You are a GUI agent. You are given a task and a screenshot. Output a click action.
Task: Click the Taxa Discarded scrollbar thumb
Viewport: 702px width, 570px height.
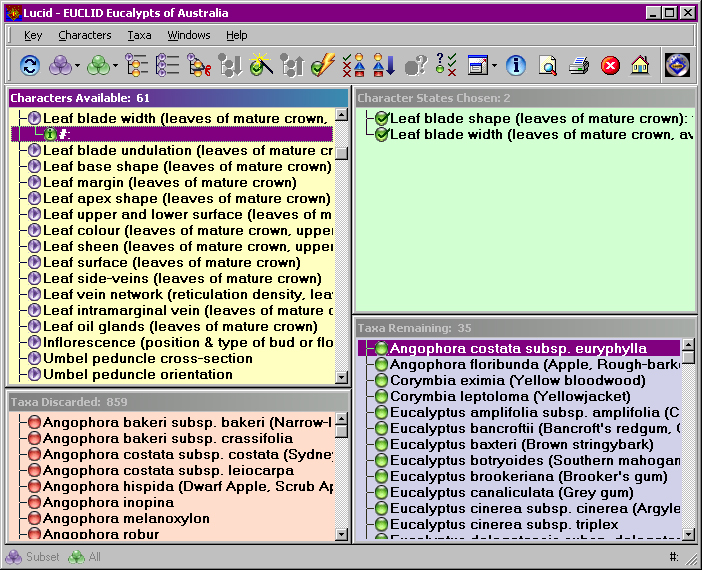pyautogui.click(x=342, y=431)
